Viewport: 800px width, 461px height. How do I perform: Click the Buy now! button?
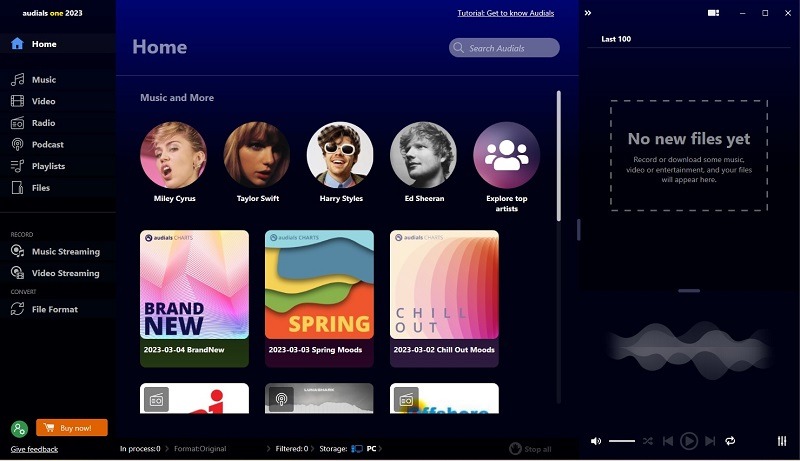click(x=72, y=428)
